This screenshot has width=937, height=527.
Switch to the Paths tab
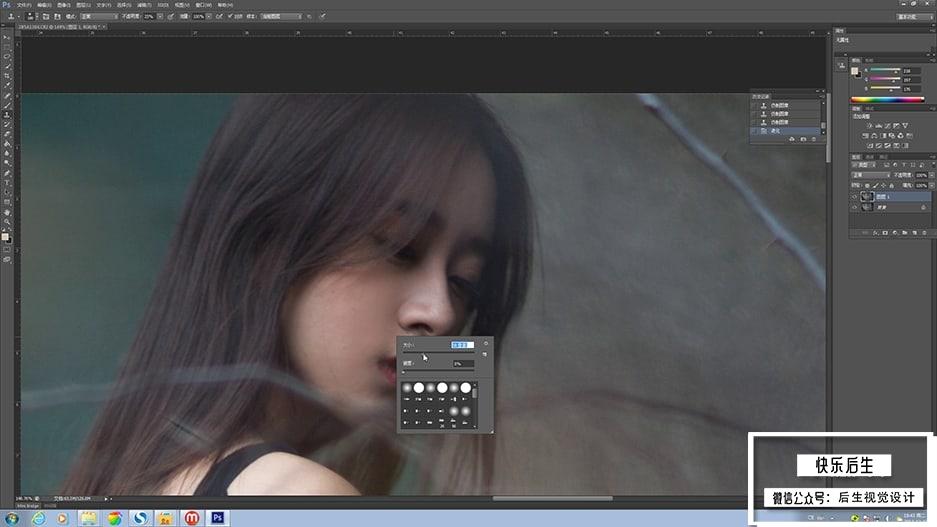coord(882,157)
